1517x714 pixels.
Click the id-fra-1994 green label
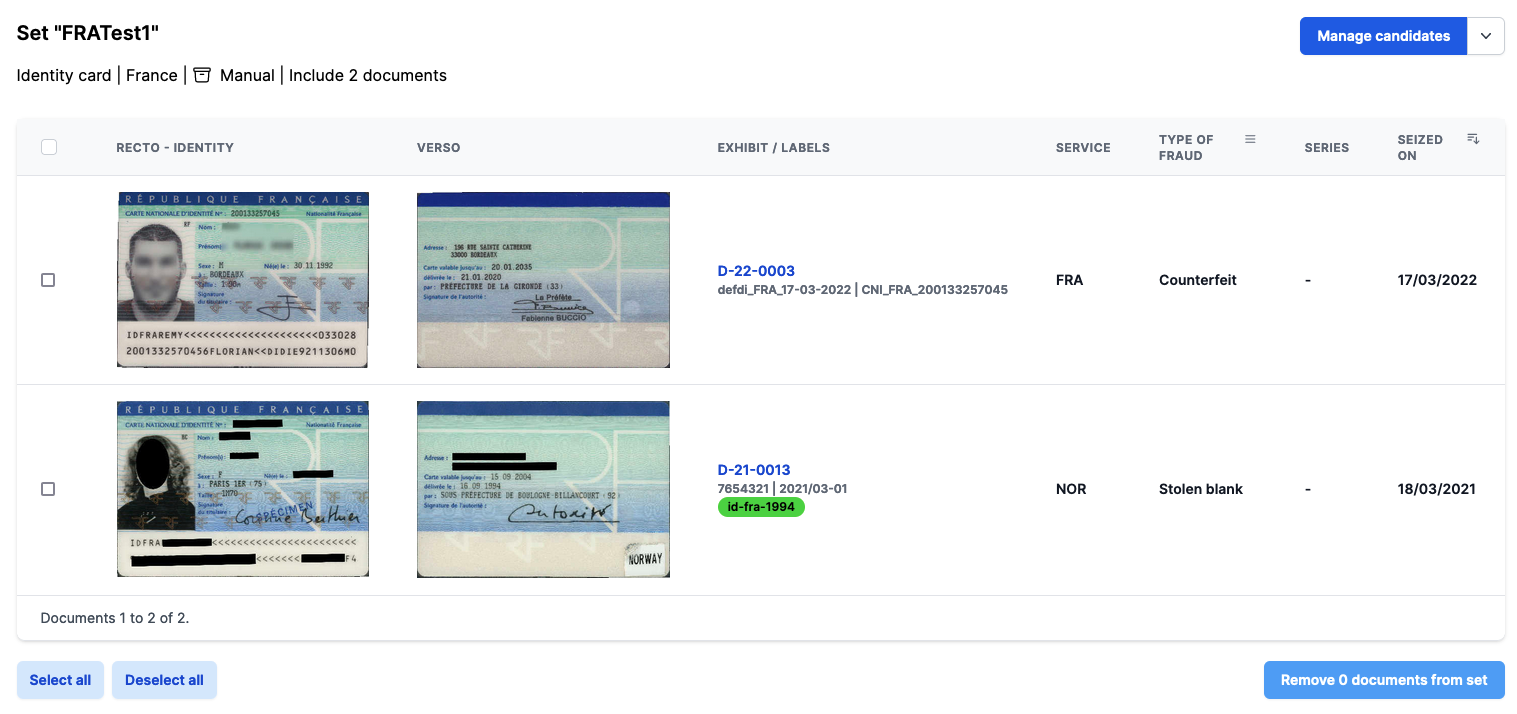(761, 507)
